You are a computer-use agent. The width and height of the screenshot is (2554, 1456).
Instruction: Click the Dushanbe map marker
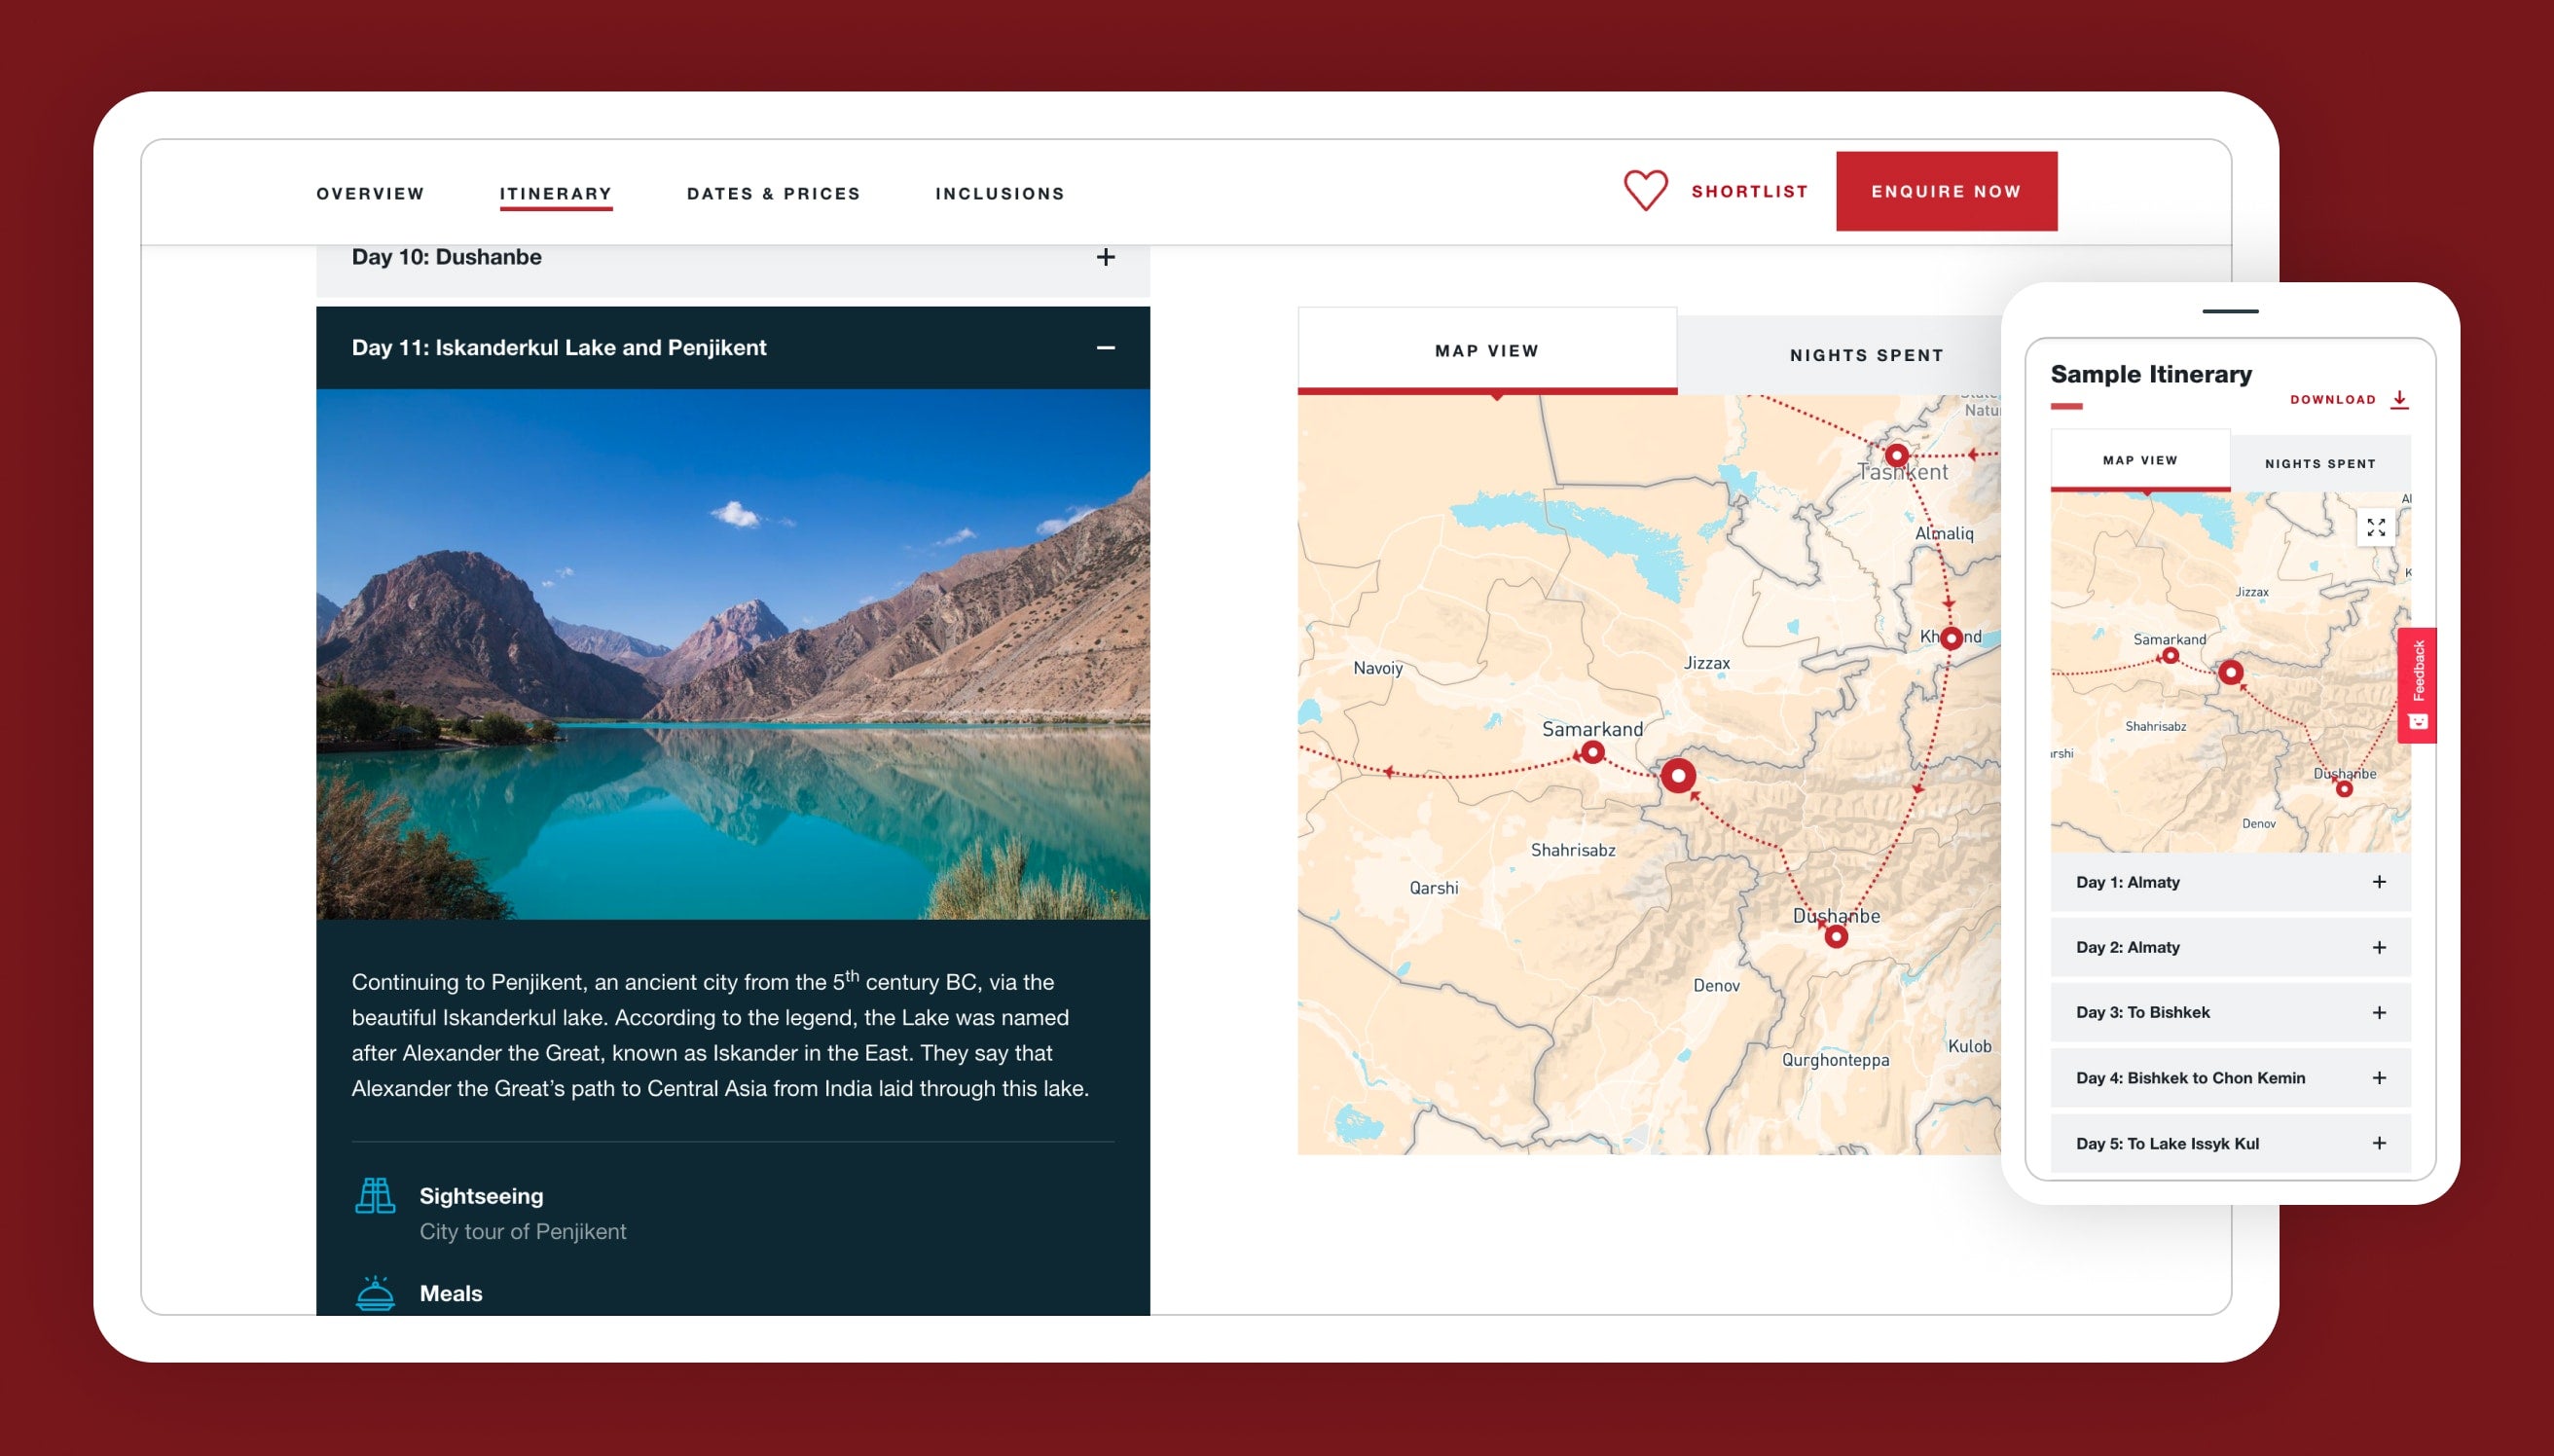[x=1836, y=937]
